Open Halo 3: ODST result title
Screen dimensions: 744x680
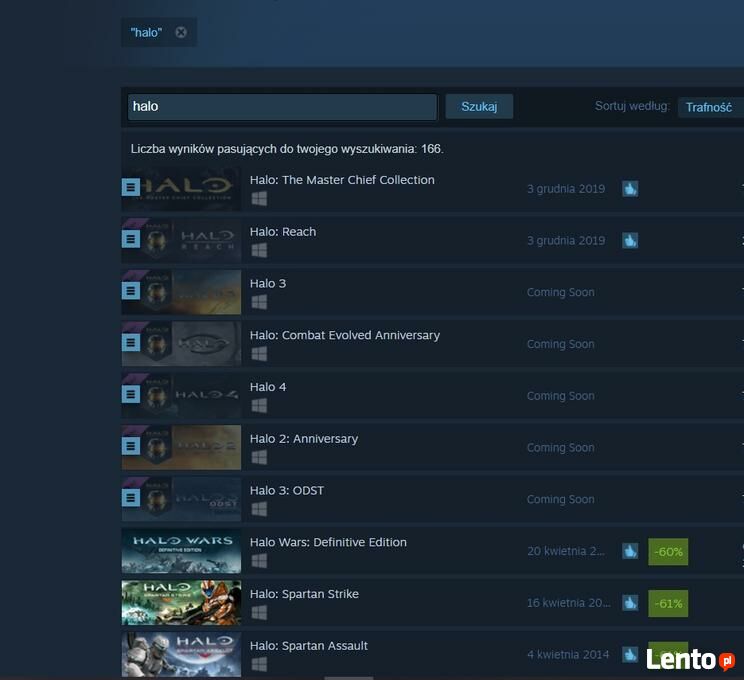tap(287, 491)
